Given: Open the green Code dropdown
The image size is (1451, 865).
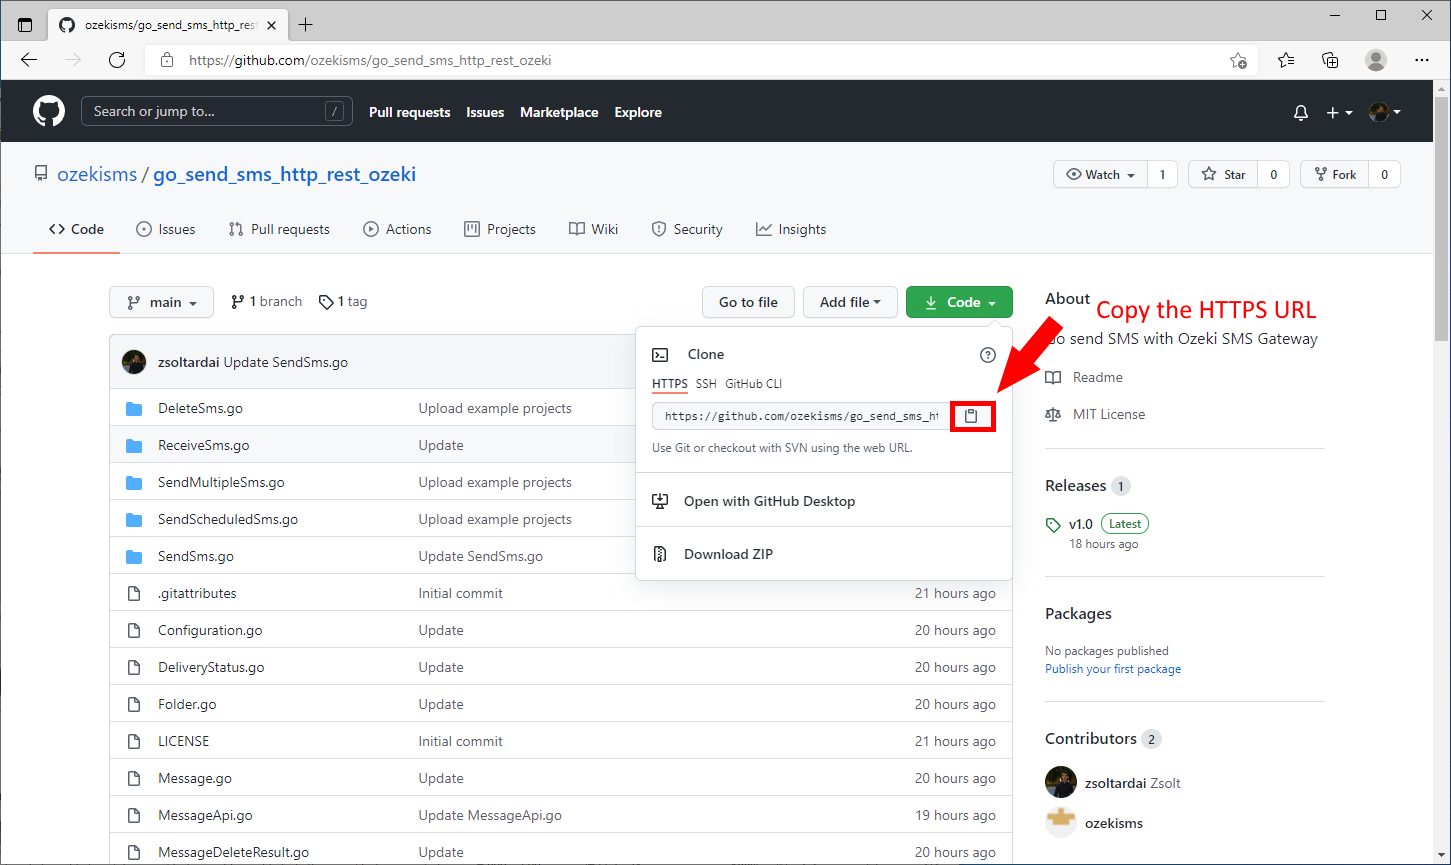Looking at the screenshot, I should (x=958, y=301).
